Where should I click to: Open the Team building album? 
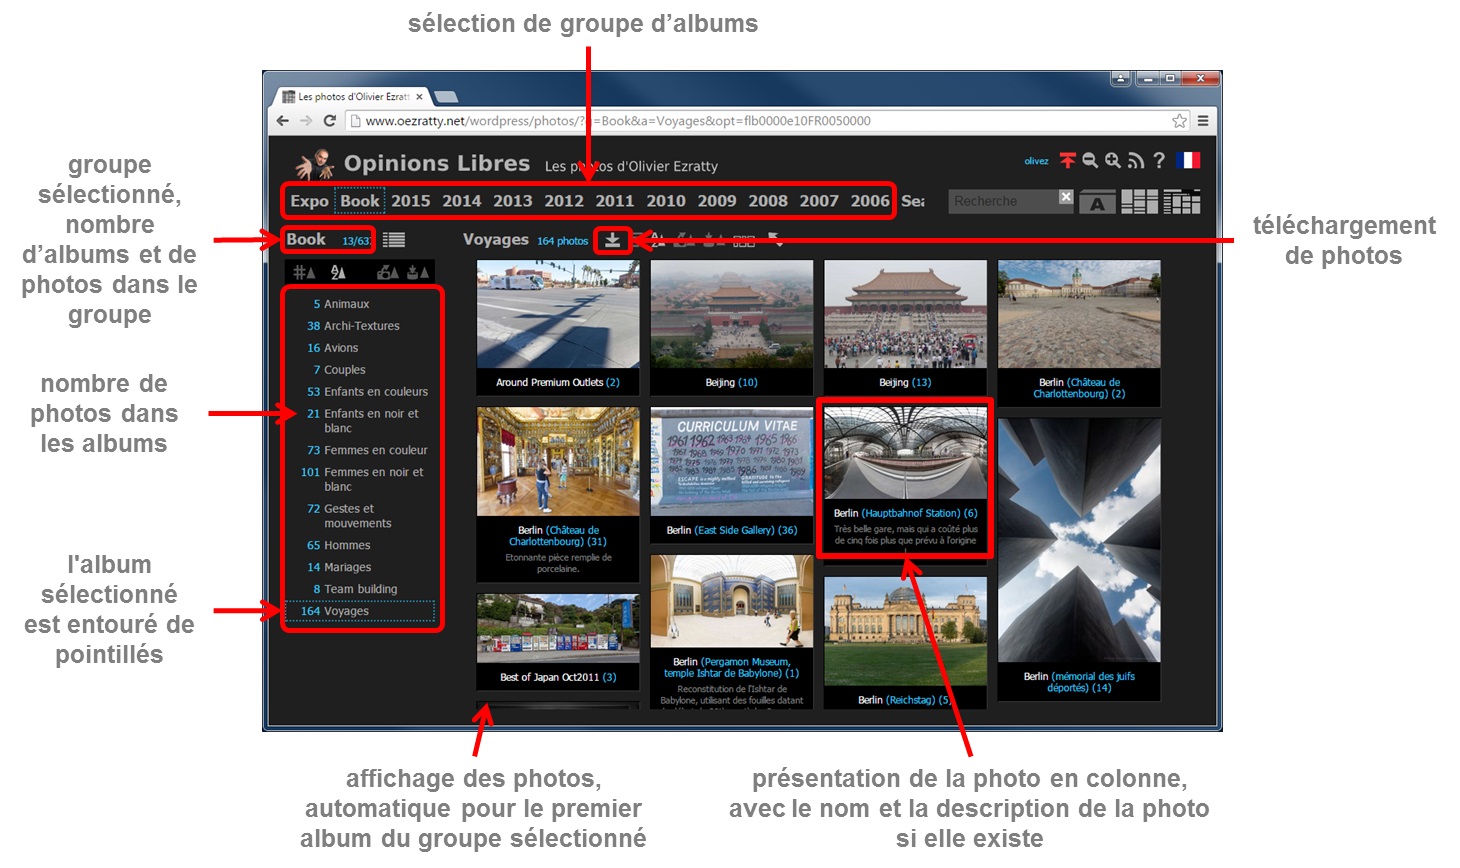click(x=360, y=589)
